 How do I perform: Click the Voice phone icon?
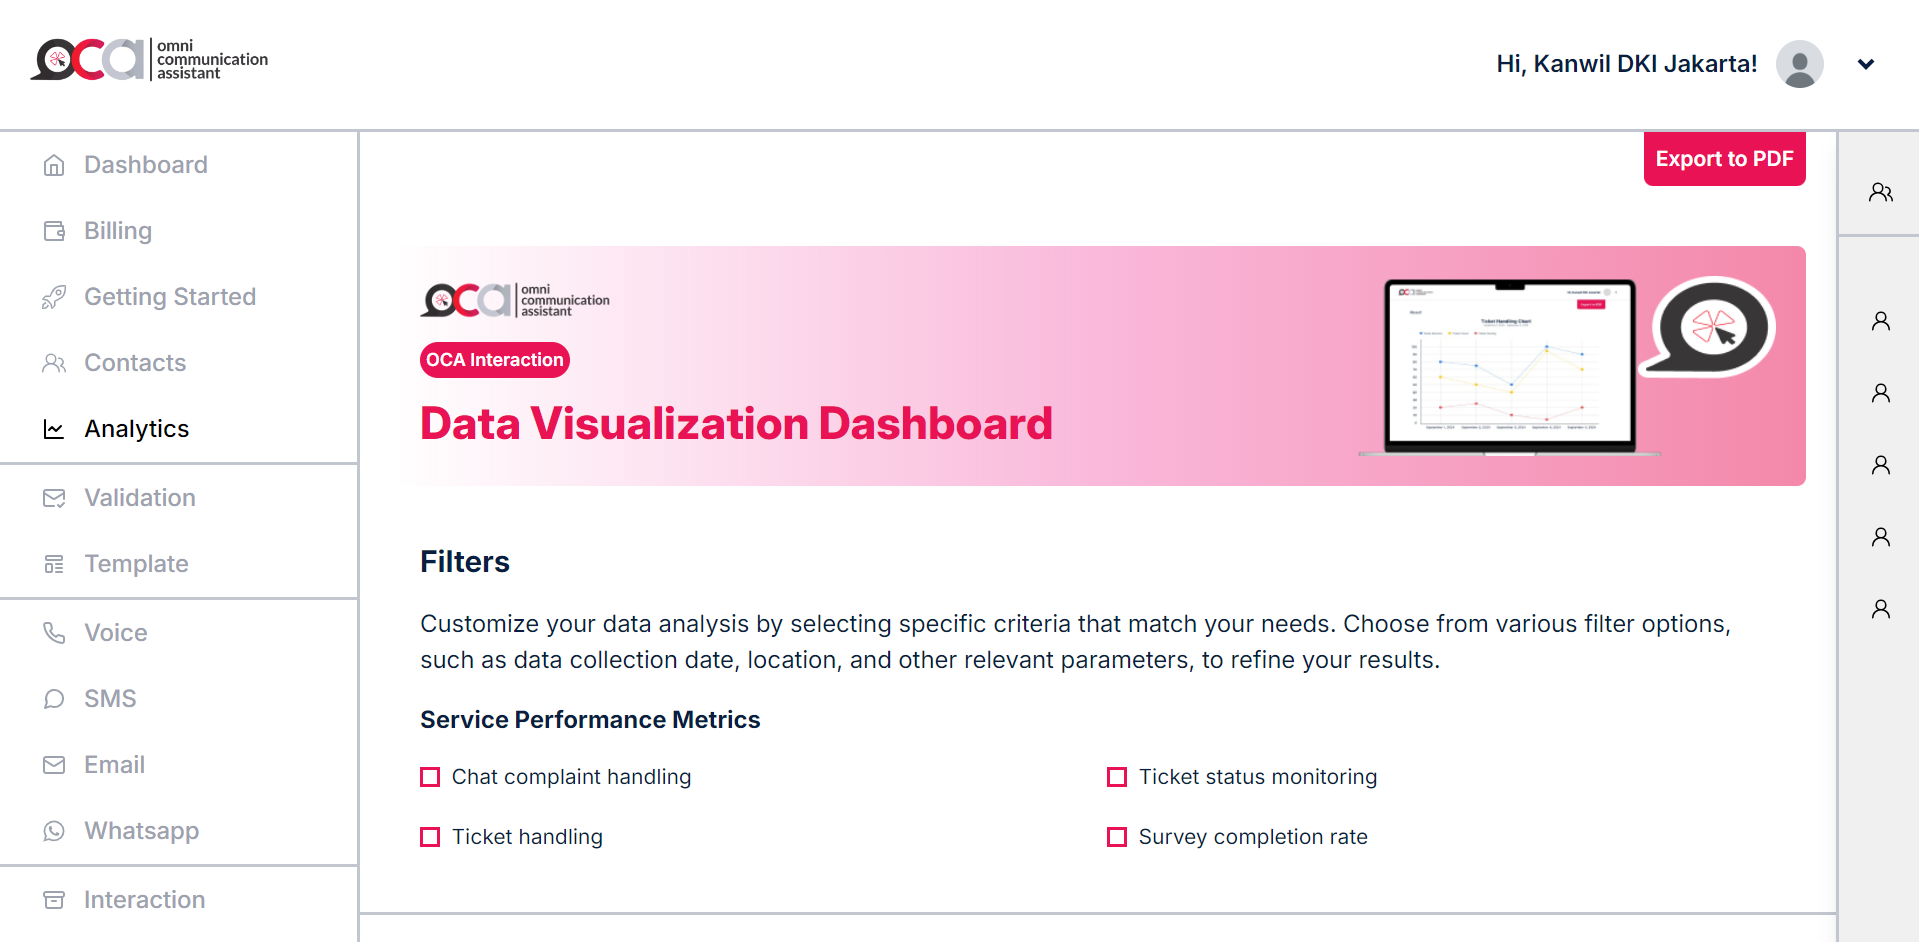pos(54,633)
